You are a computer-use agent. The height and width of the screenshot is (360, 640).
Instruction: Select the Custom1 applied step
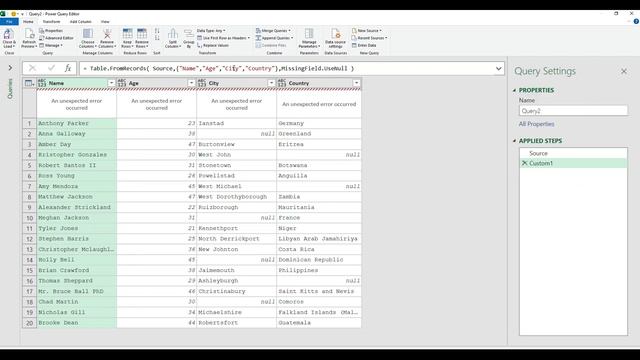[573, 163]
